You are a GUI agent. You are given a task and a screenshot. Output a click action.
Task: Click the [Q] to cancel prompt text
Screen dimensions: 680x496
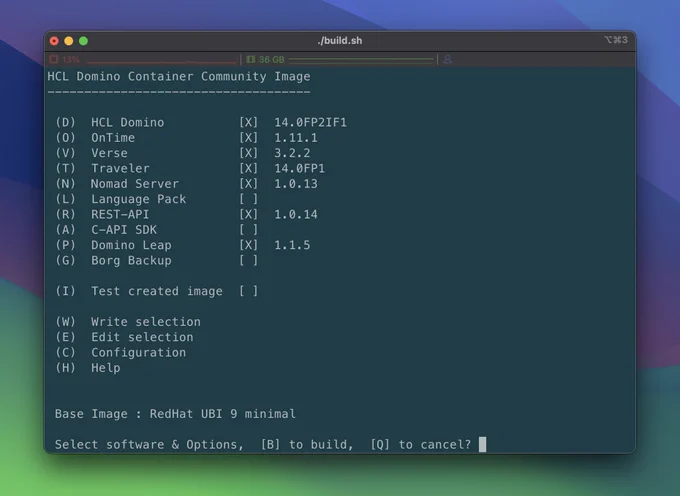[x=420, y=444]
